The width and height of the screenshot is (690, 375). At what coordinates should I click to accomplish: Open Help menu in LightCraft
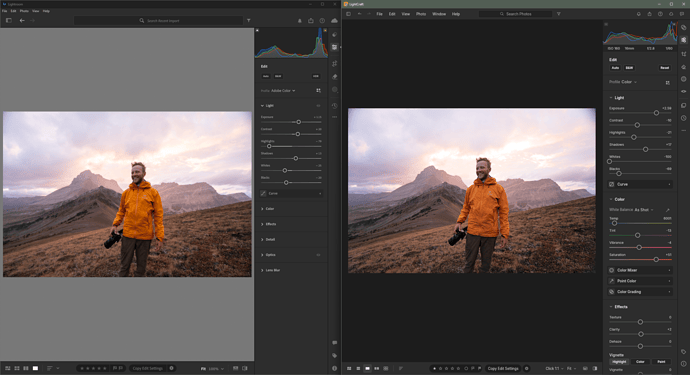click(x=456, y=14)
